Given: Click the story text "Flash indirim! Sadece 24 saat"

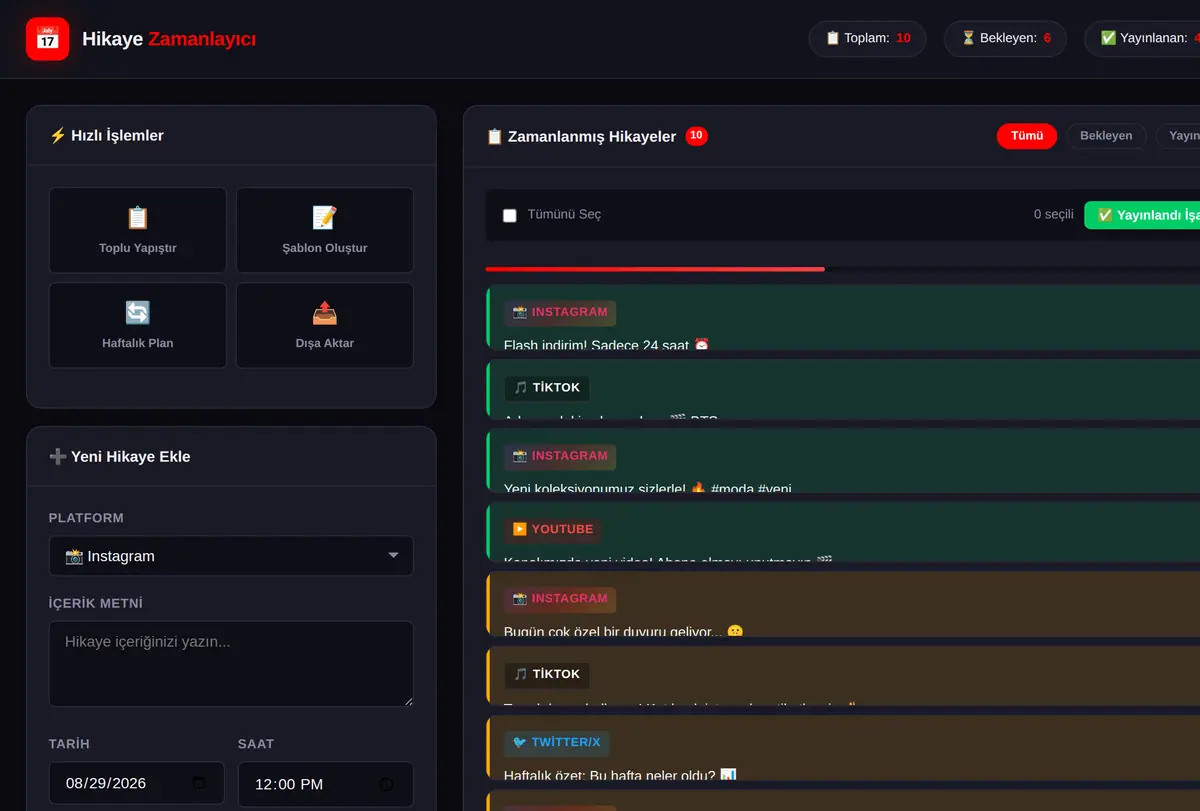Looking at the screenshot, I should (606, 345).
